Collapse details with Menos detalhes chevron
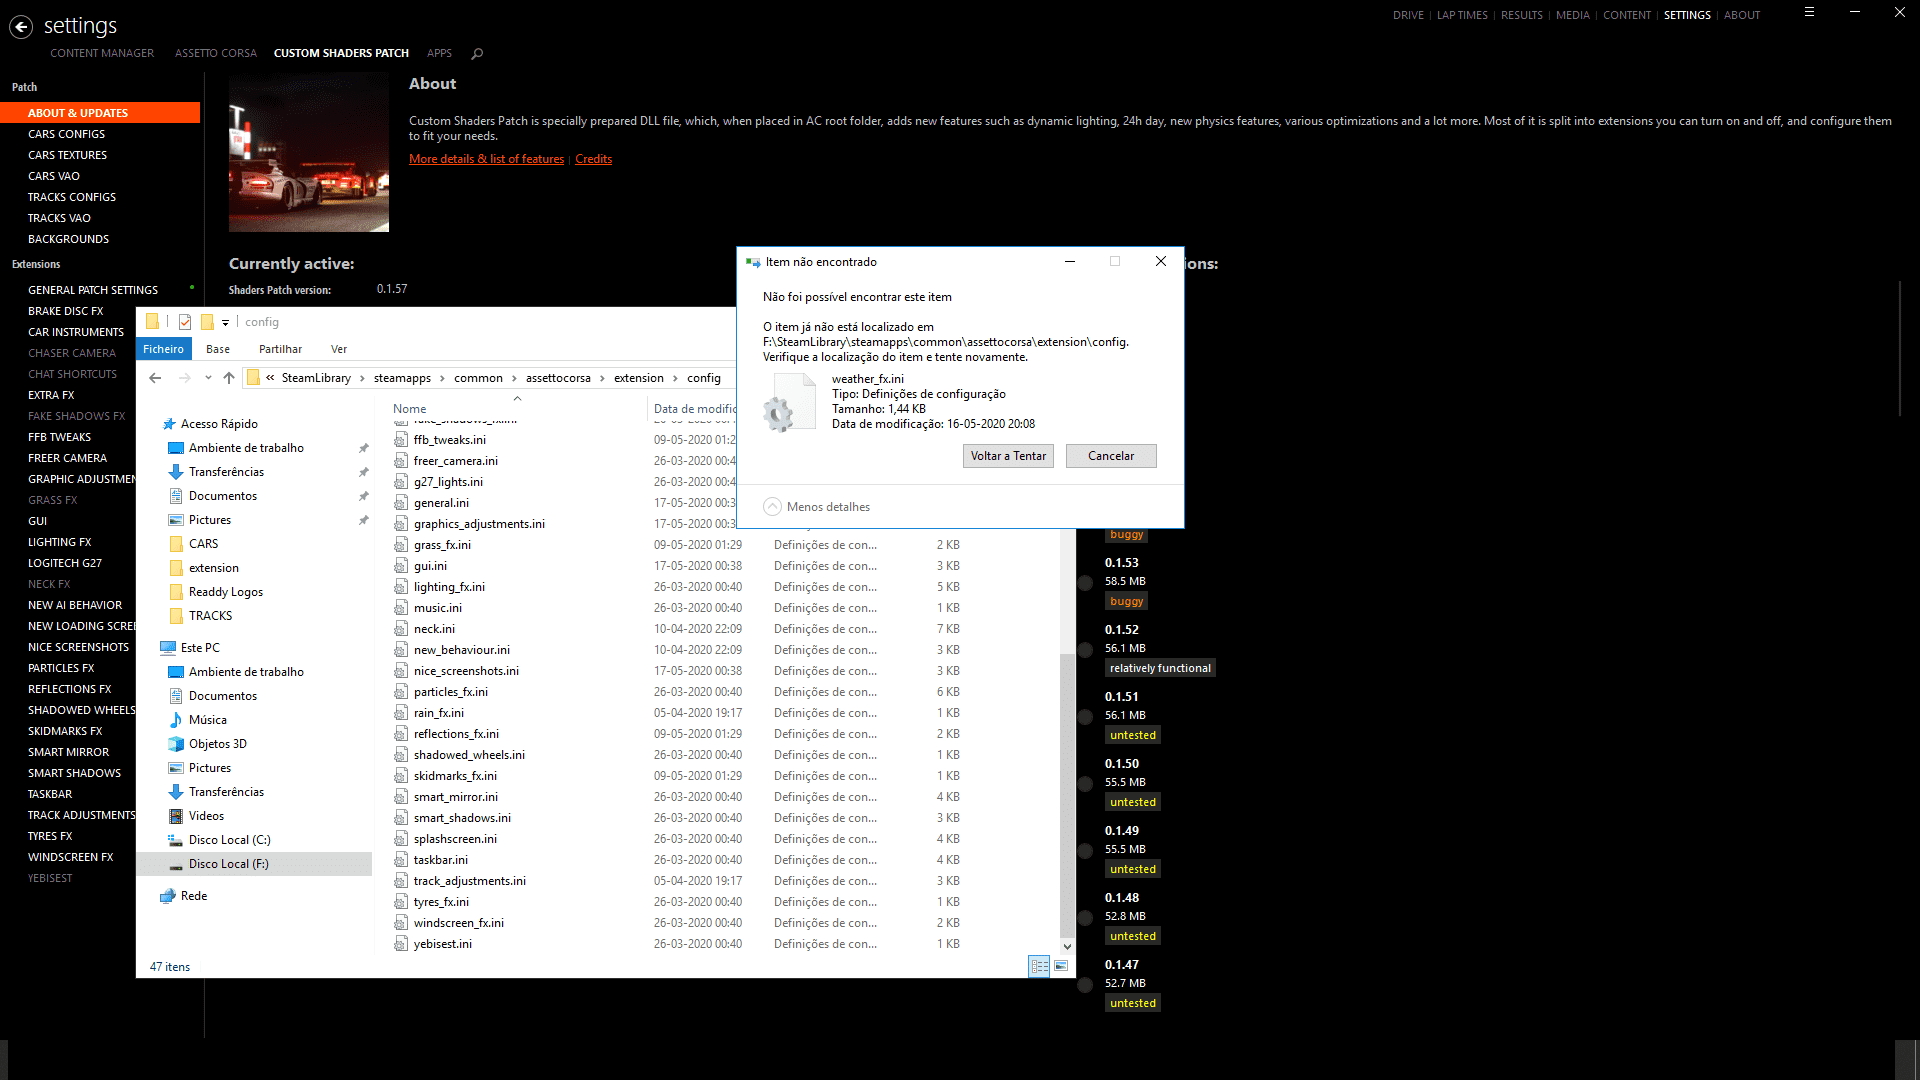 pos(772,507)
